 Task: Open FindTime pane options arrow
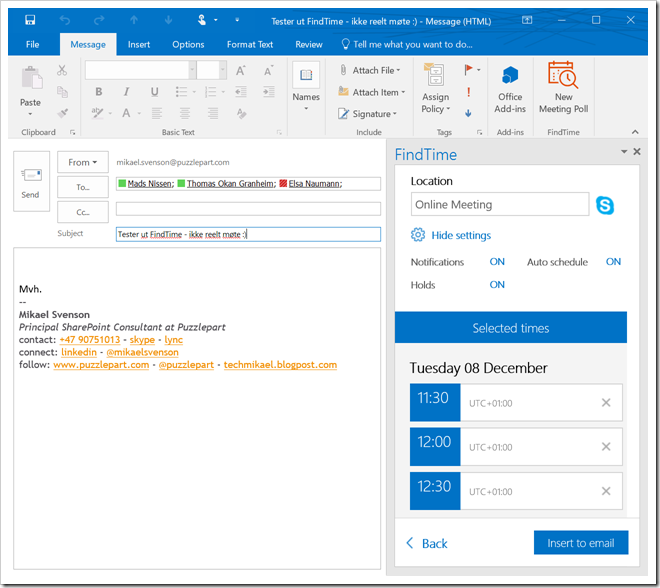(624, 152)
